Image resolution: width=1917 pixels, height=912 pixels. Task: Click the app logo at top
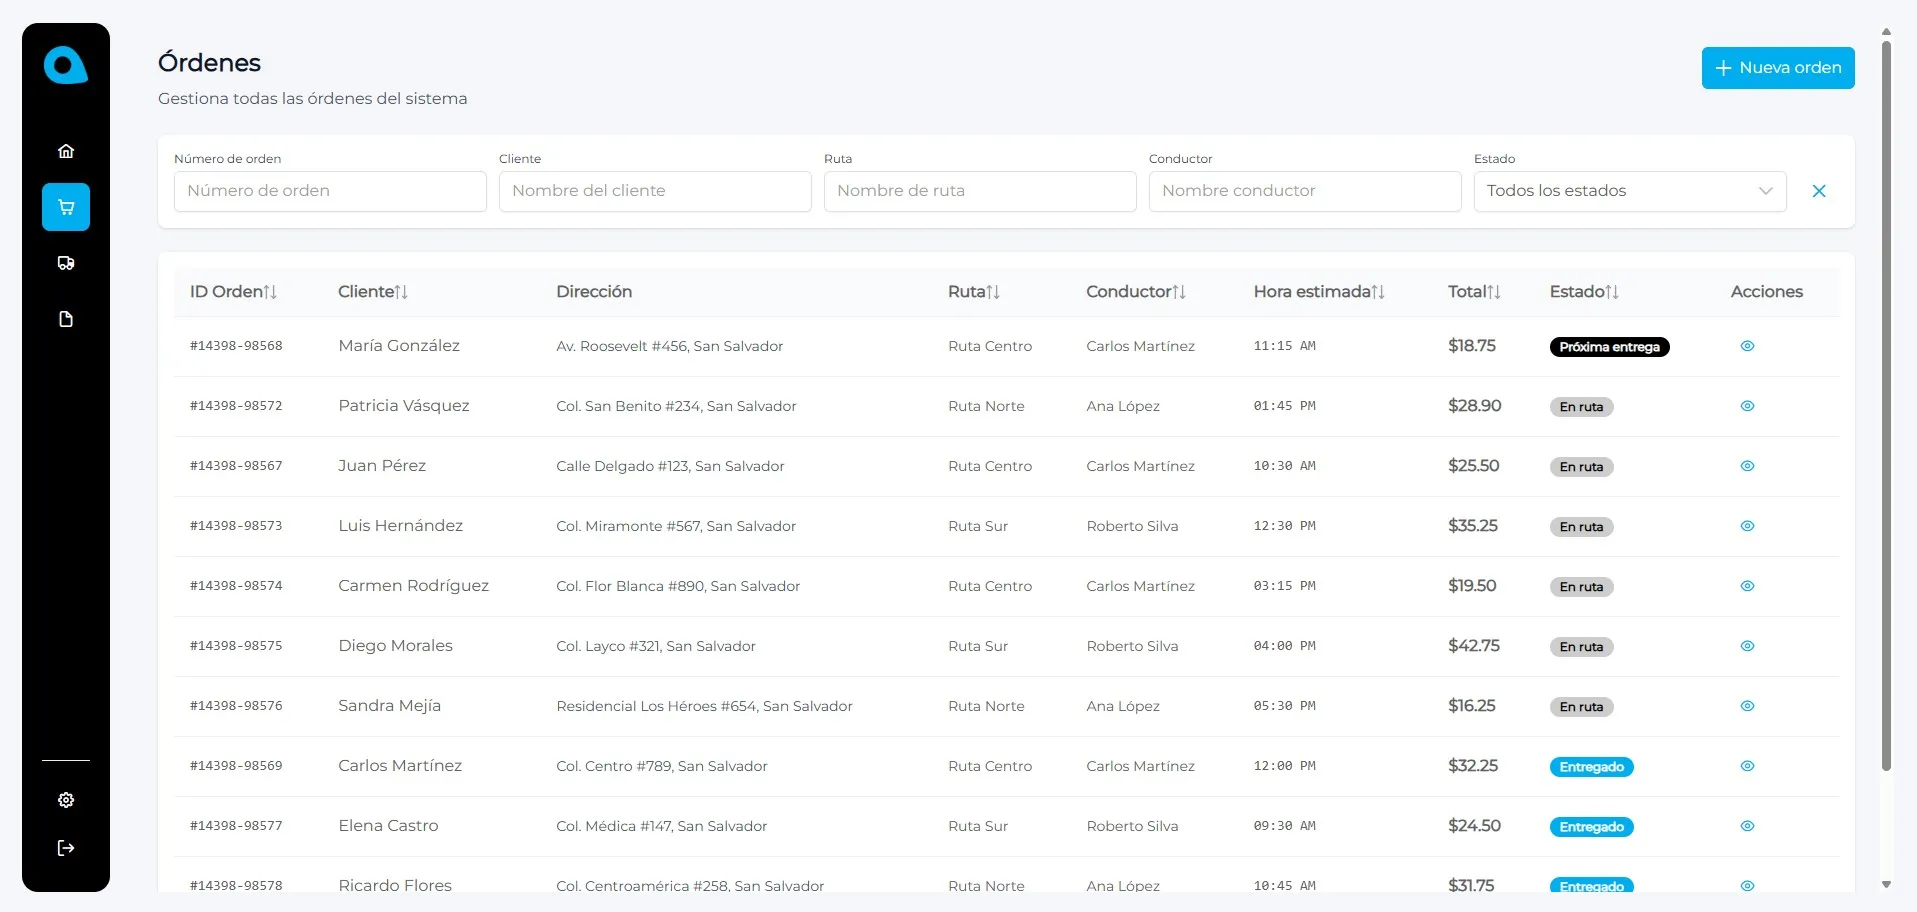[x=66, y=66]
